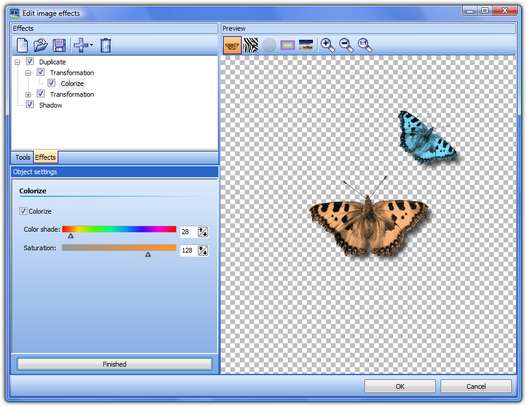The width and height of the screenshot is (527, 407).
Task: Click the Saturation slider handle
Action: 148,254
